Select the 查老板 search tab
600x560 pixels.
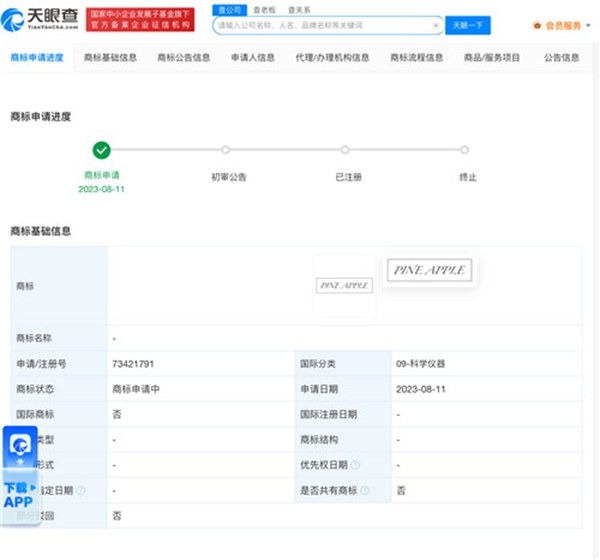(x=264, y=10)
